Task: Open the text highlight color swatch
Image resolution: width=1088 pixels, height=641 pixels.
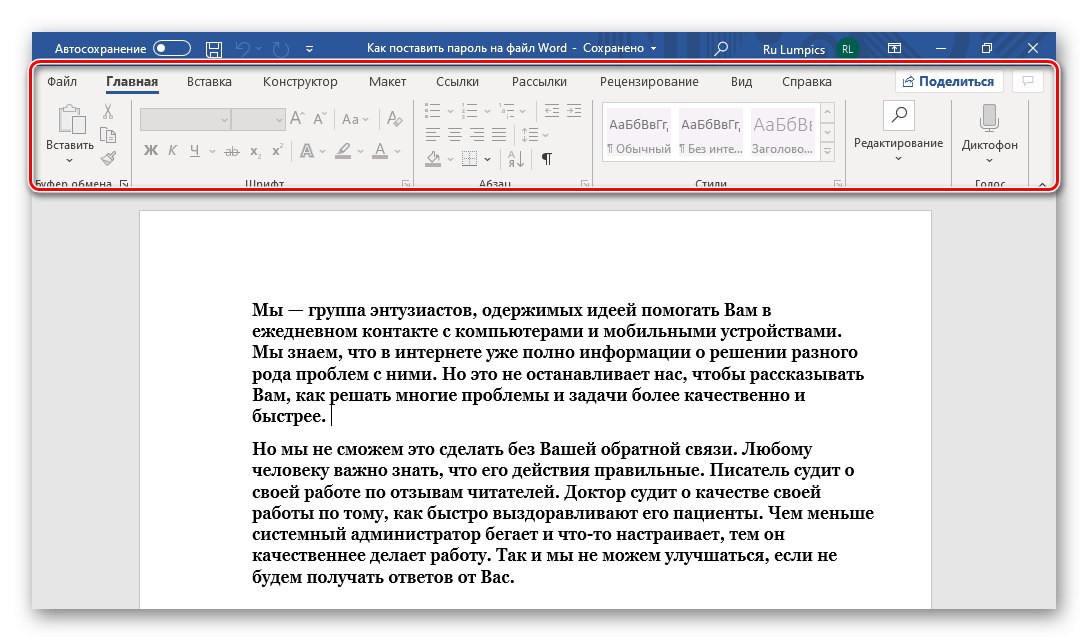Action: click(x=344, y=151)
